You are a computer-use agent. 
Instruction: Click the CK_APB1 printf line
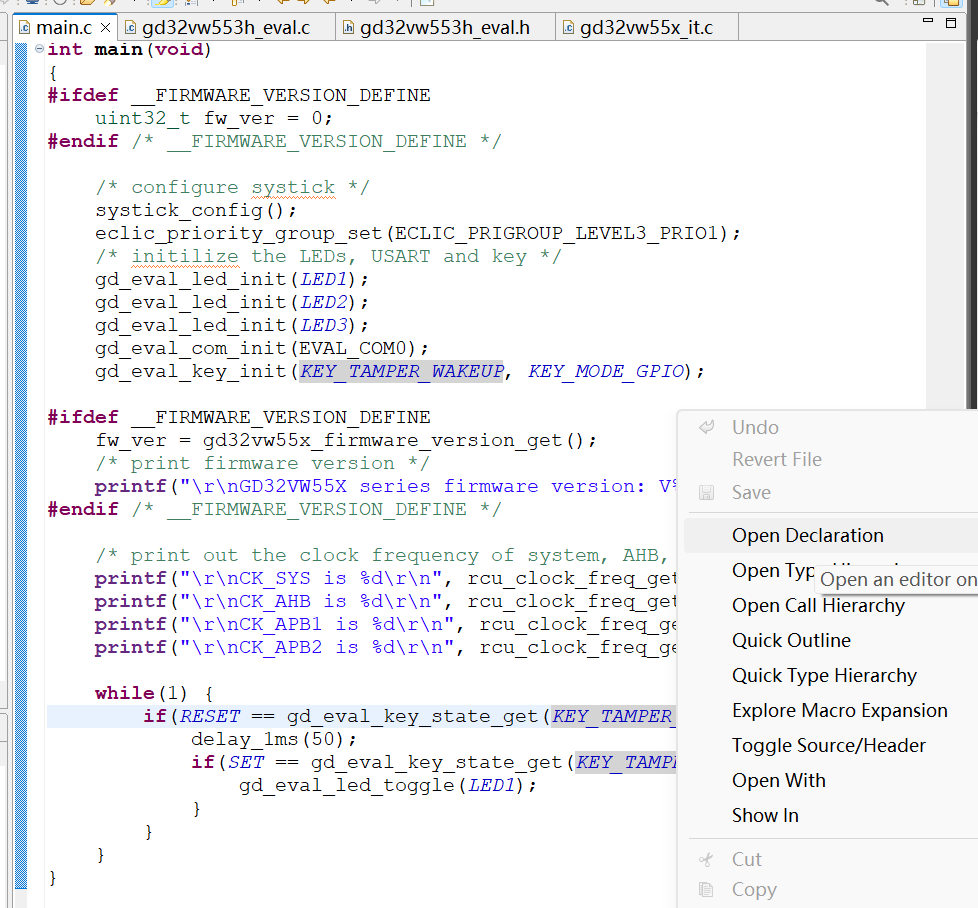click(385, 625)
